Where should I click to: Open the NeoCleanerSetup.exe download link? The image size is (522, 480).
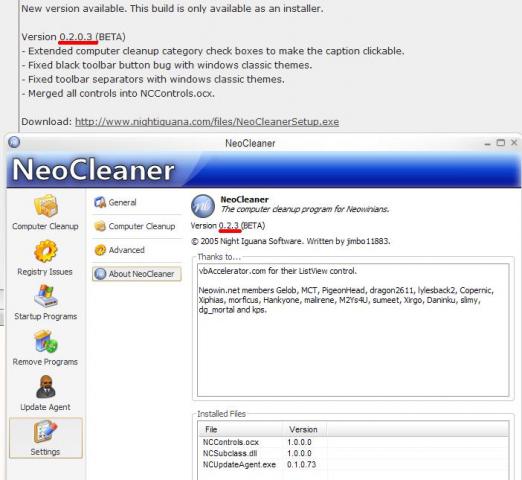(x=207, y=122)
